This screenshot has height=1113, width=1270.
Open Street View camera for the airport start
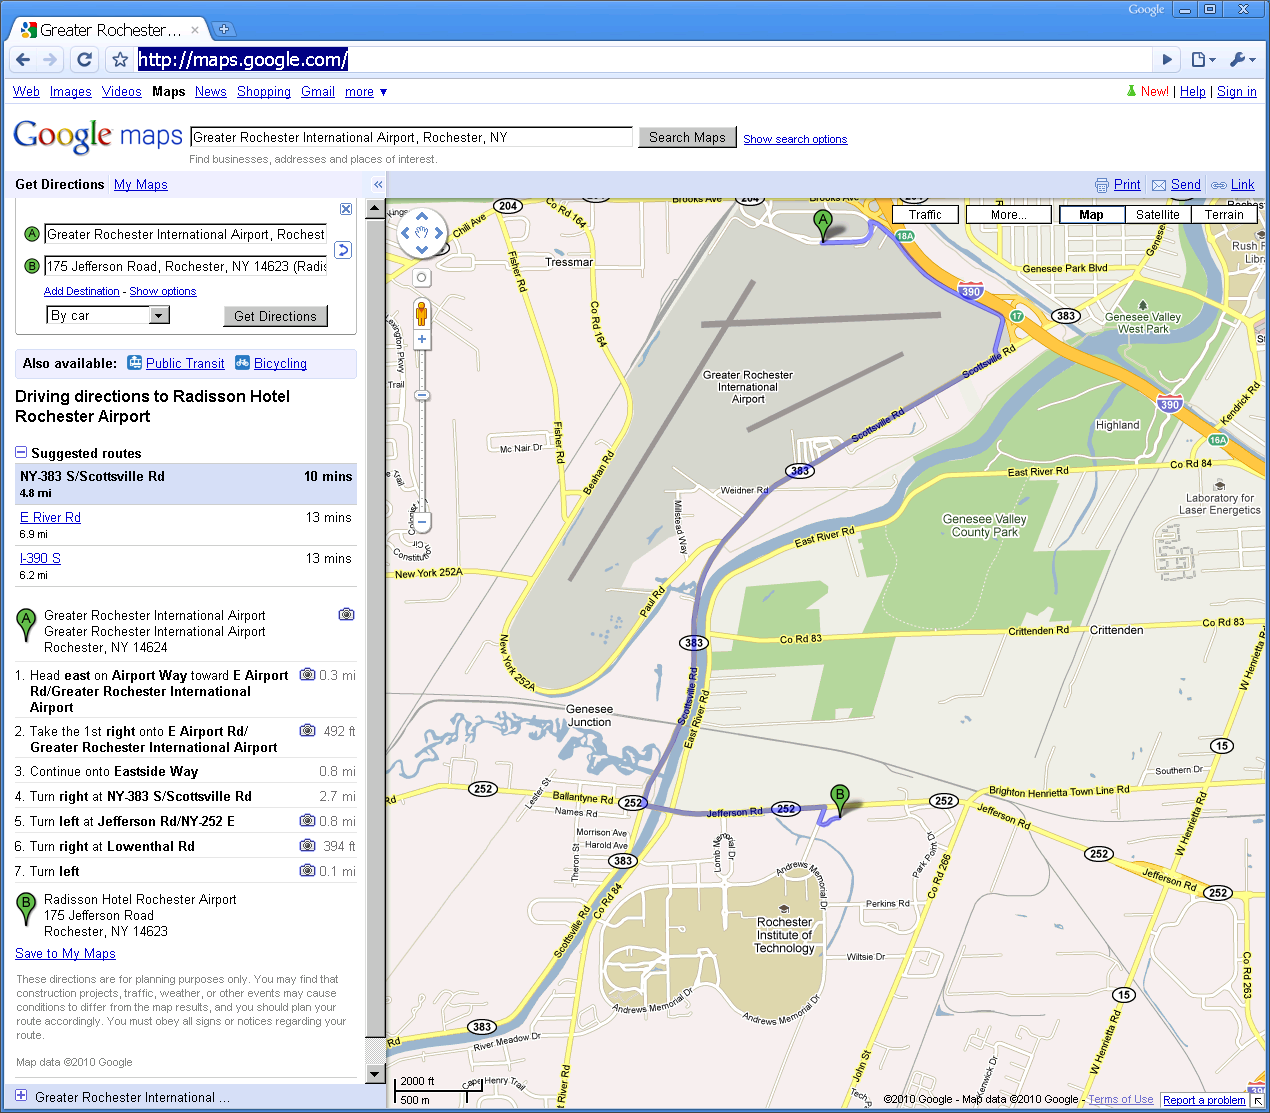coord(346,614)
